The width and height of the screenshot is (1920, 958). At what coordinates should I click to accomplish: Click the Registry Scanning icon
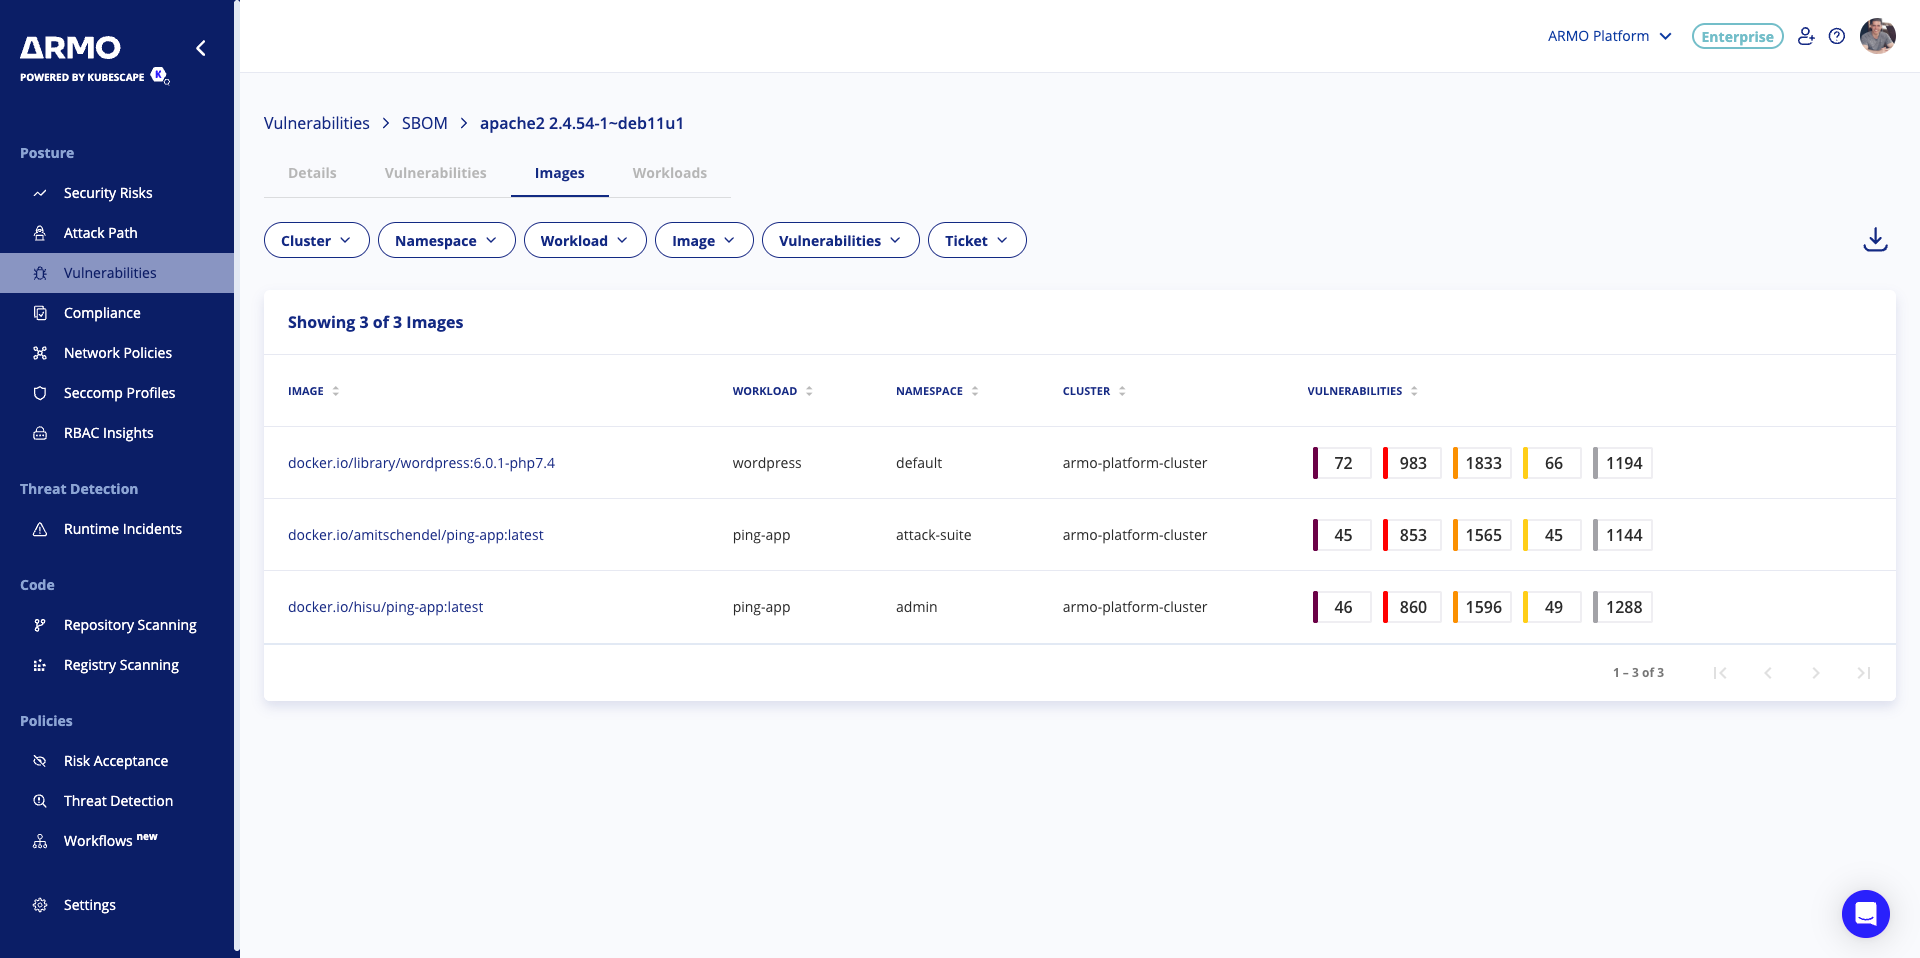(40, 665)
